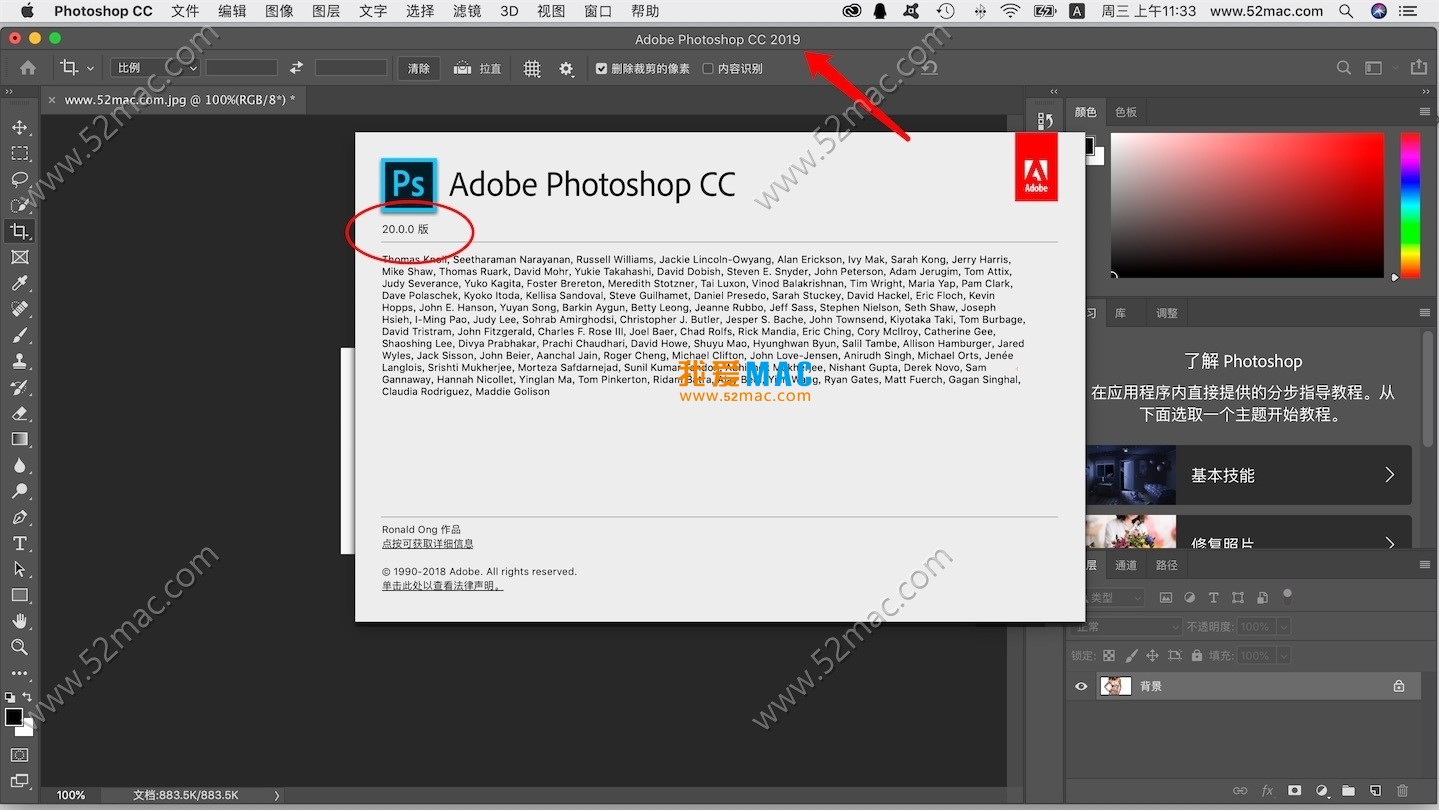Open the 比例 crop ratio dropdown

pos(155,68)
